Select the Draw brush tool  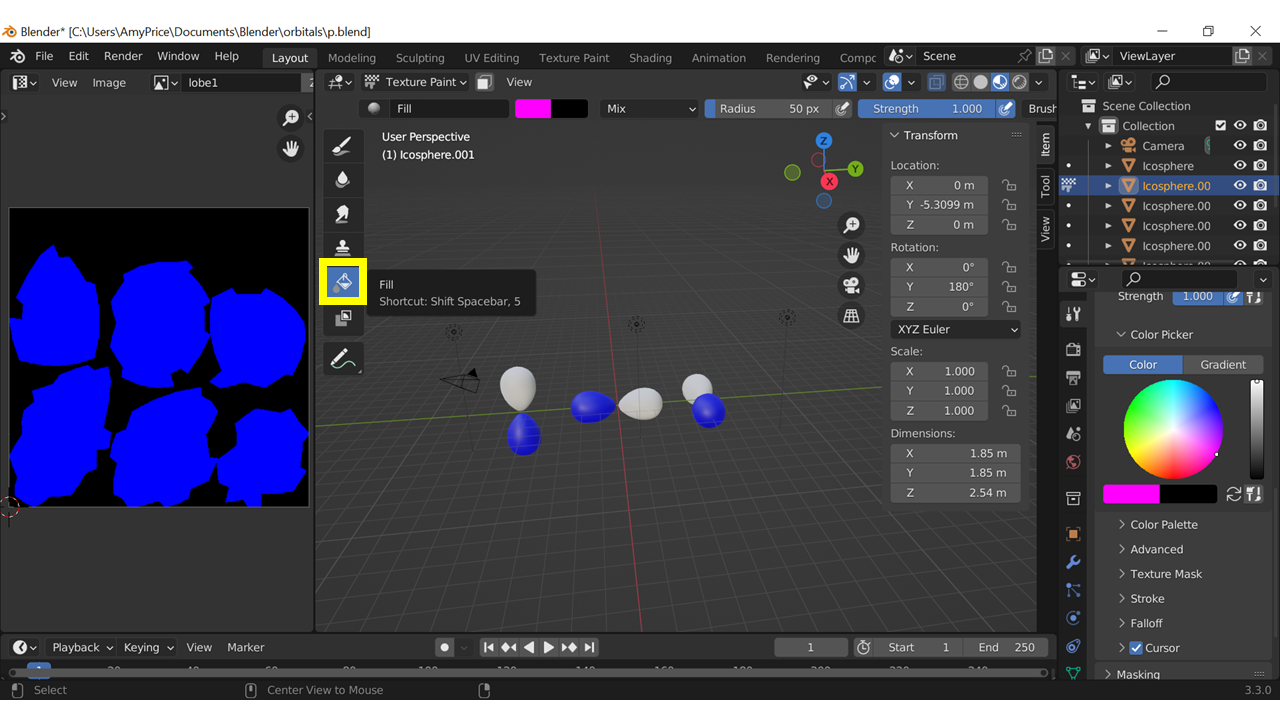point(342,146)
